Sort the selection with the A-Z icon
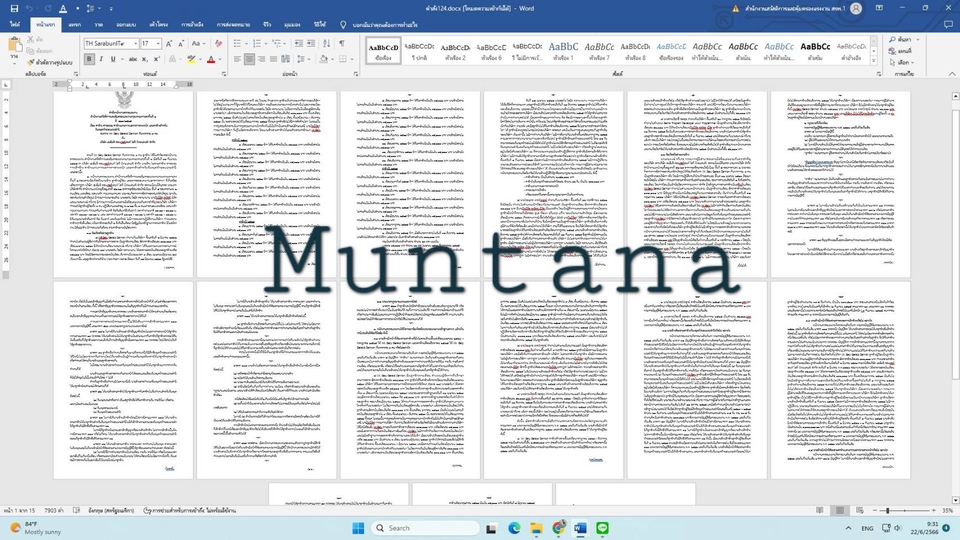The height and width of the screenshot is (540, 960). tap(326, 43)
